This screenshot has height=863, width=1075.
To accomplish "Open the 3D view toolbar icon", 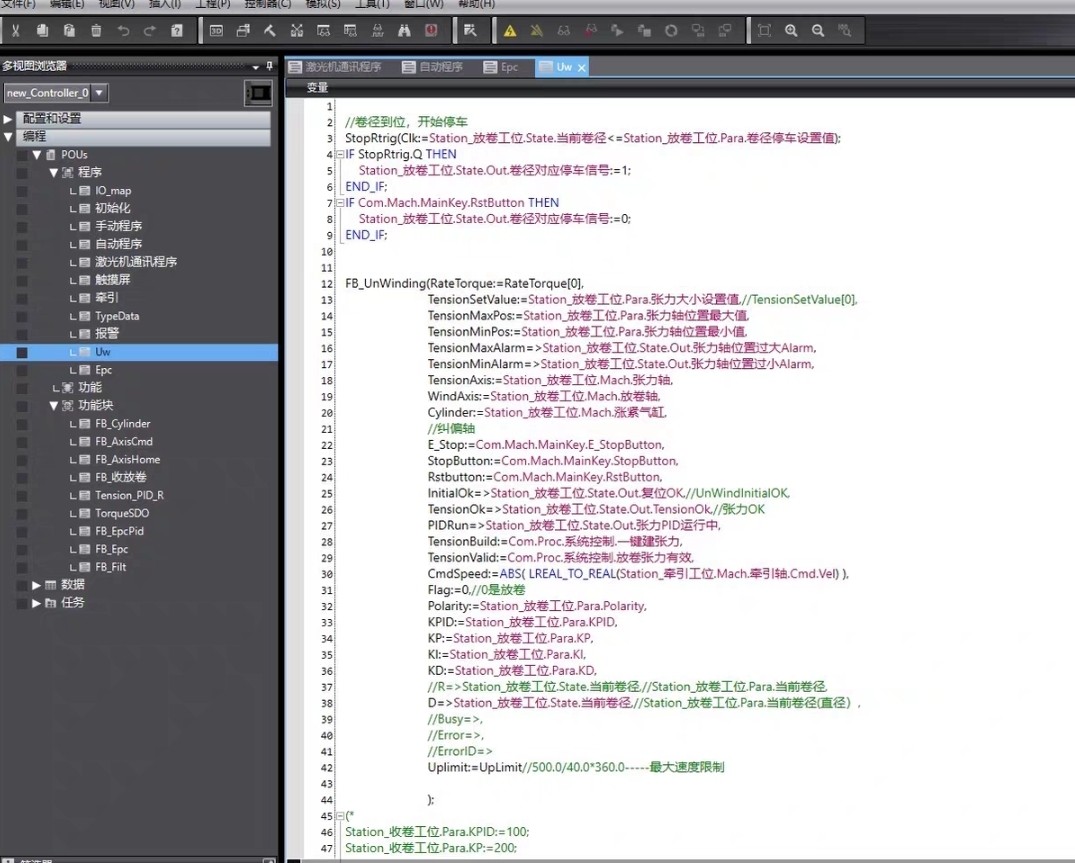I will pyautogui.click(x=216, y=31).
